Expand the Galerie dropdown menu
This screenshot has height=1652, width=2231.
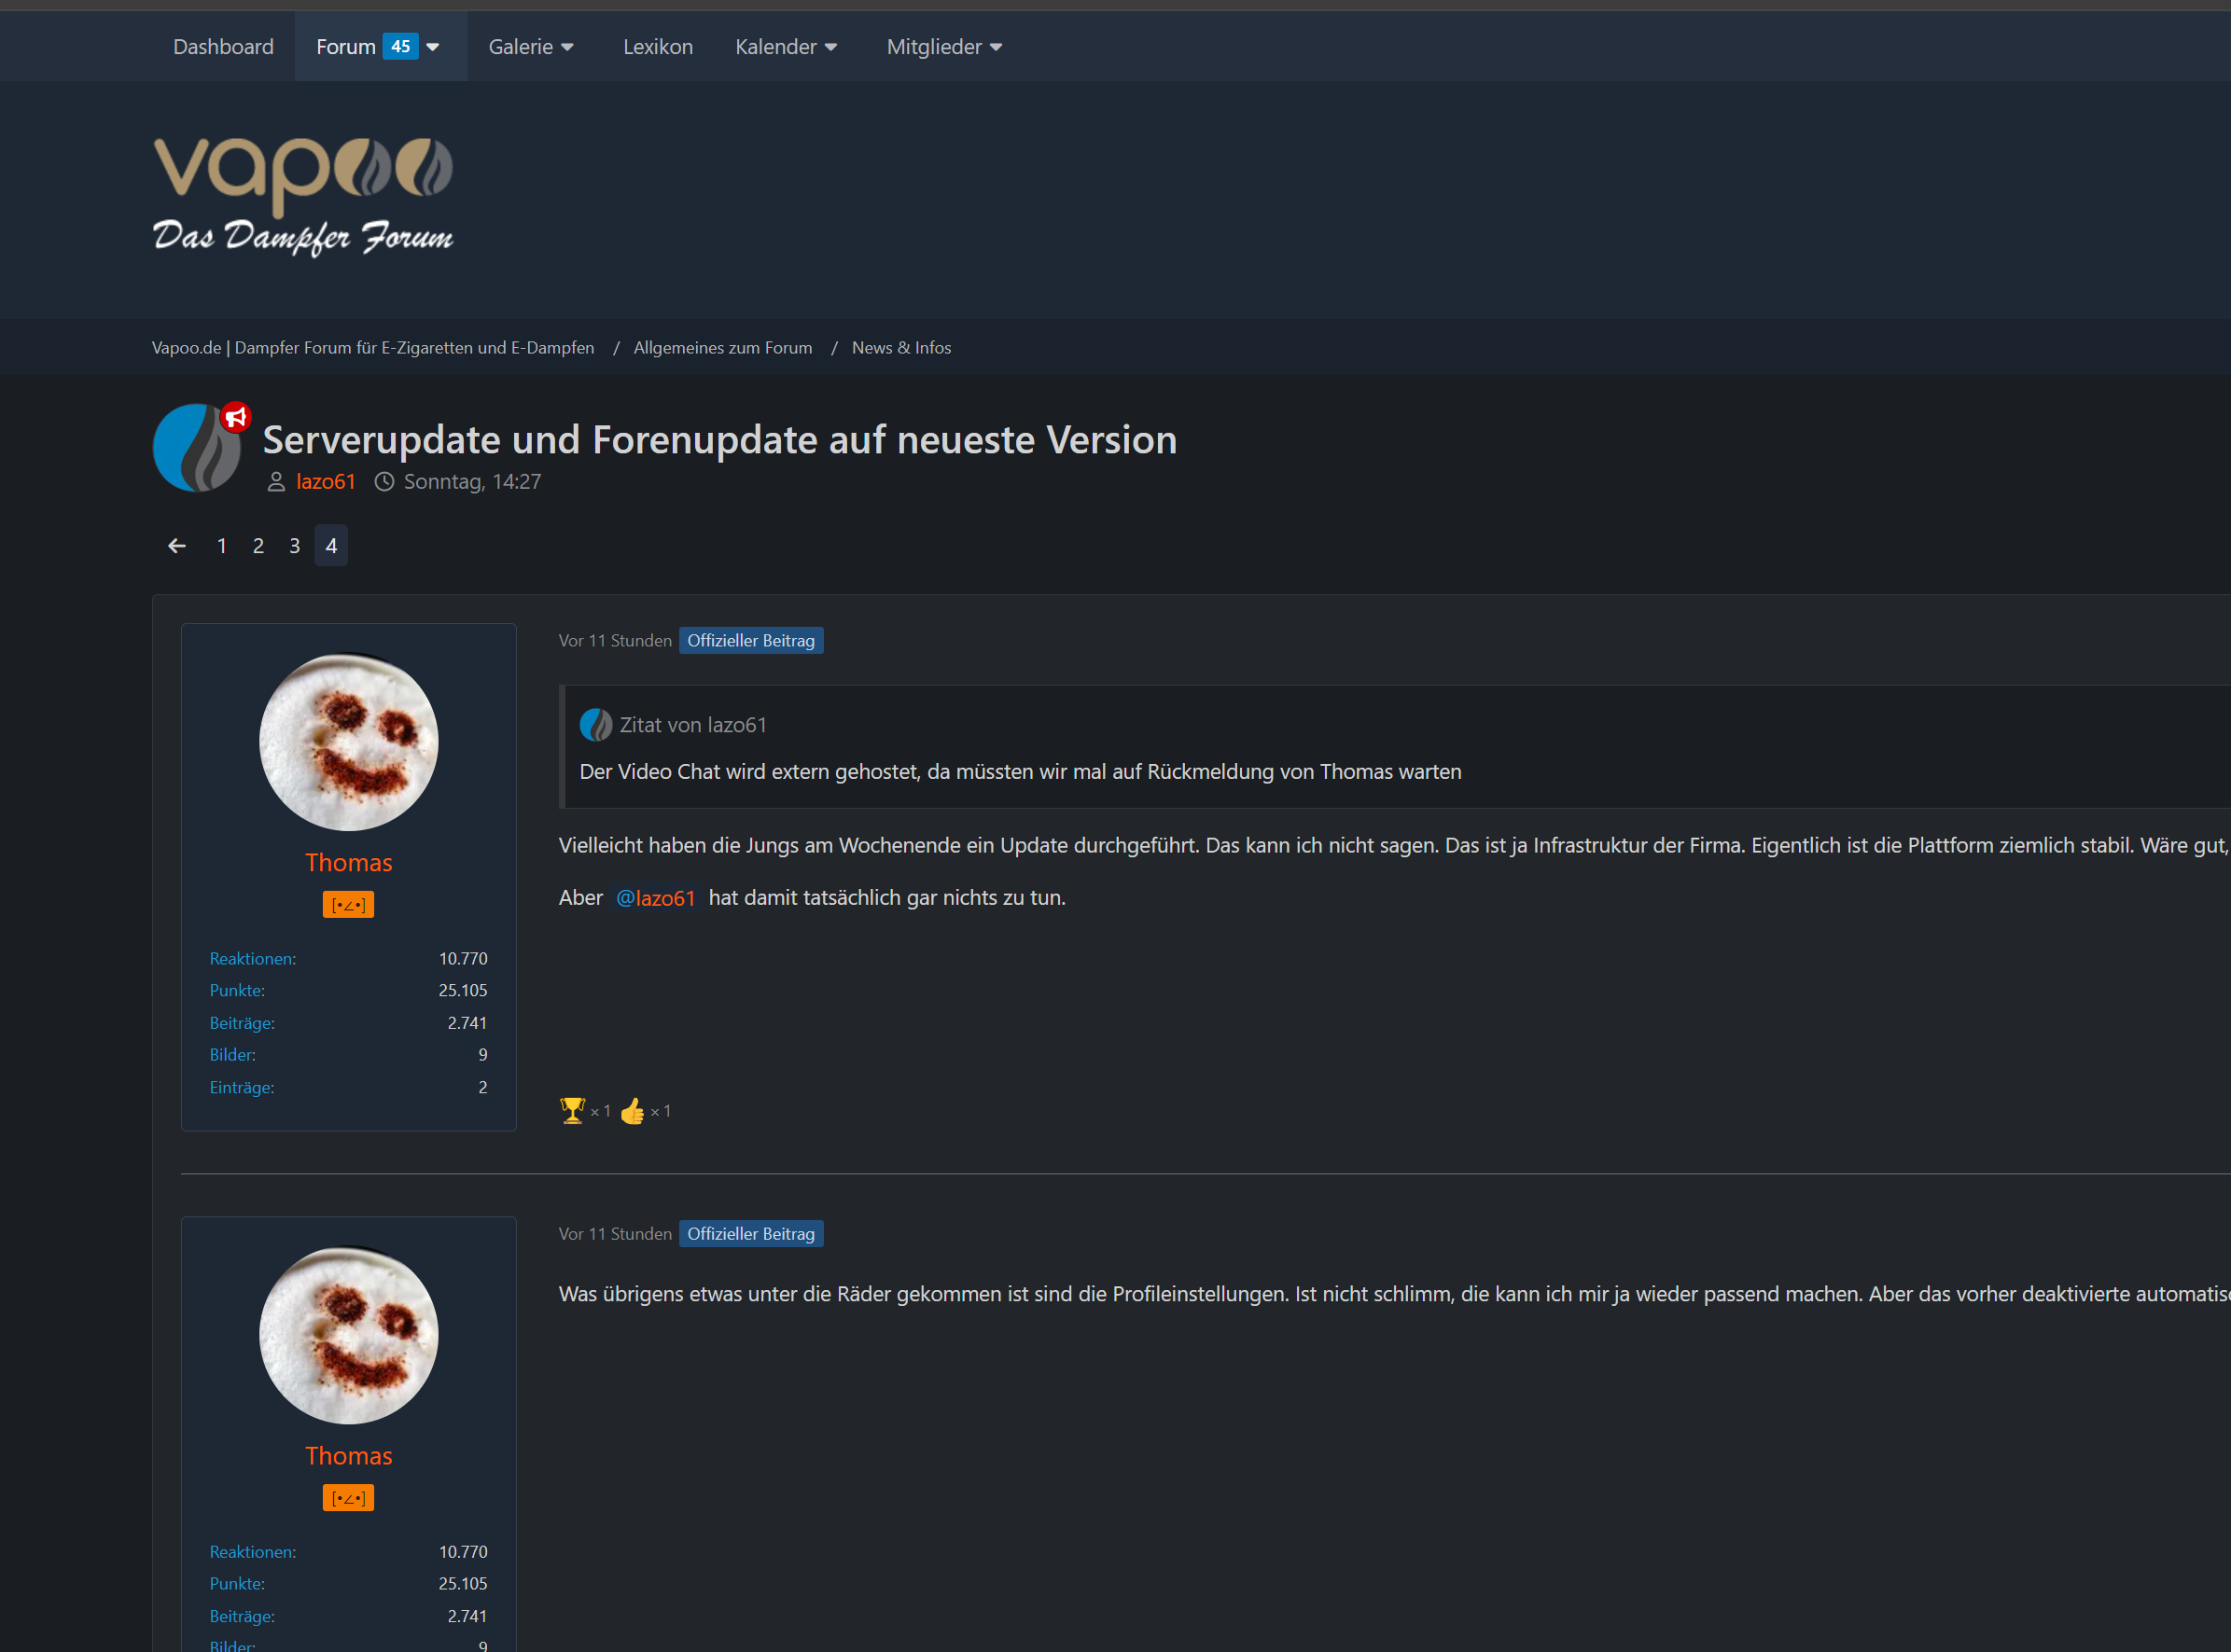[x=531, y=47]
